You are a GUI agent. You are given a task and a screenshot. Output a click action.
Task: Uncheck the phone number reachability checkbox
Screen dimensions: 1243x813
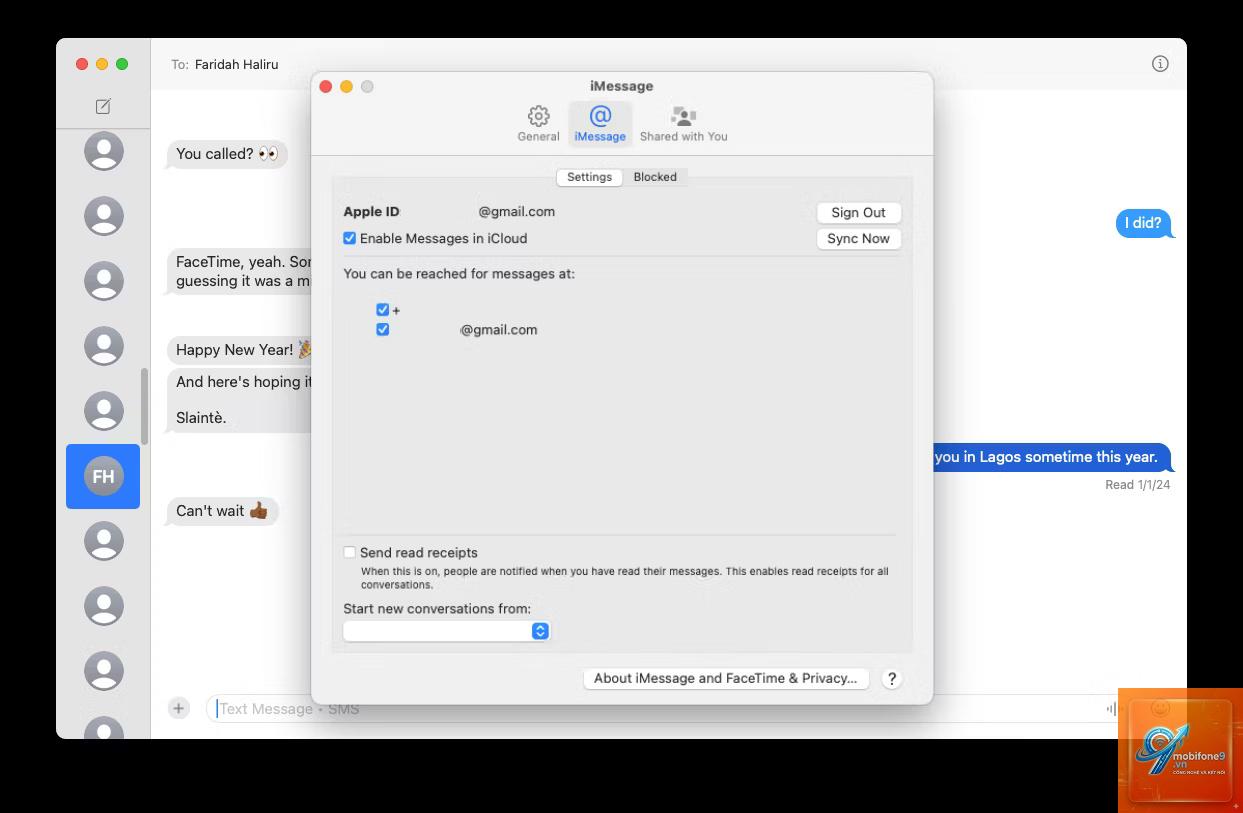(382, 310)
